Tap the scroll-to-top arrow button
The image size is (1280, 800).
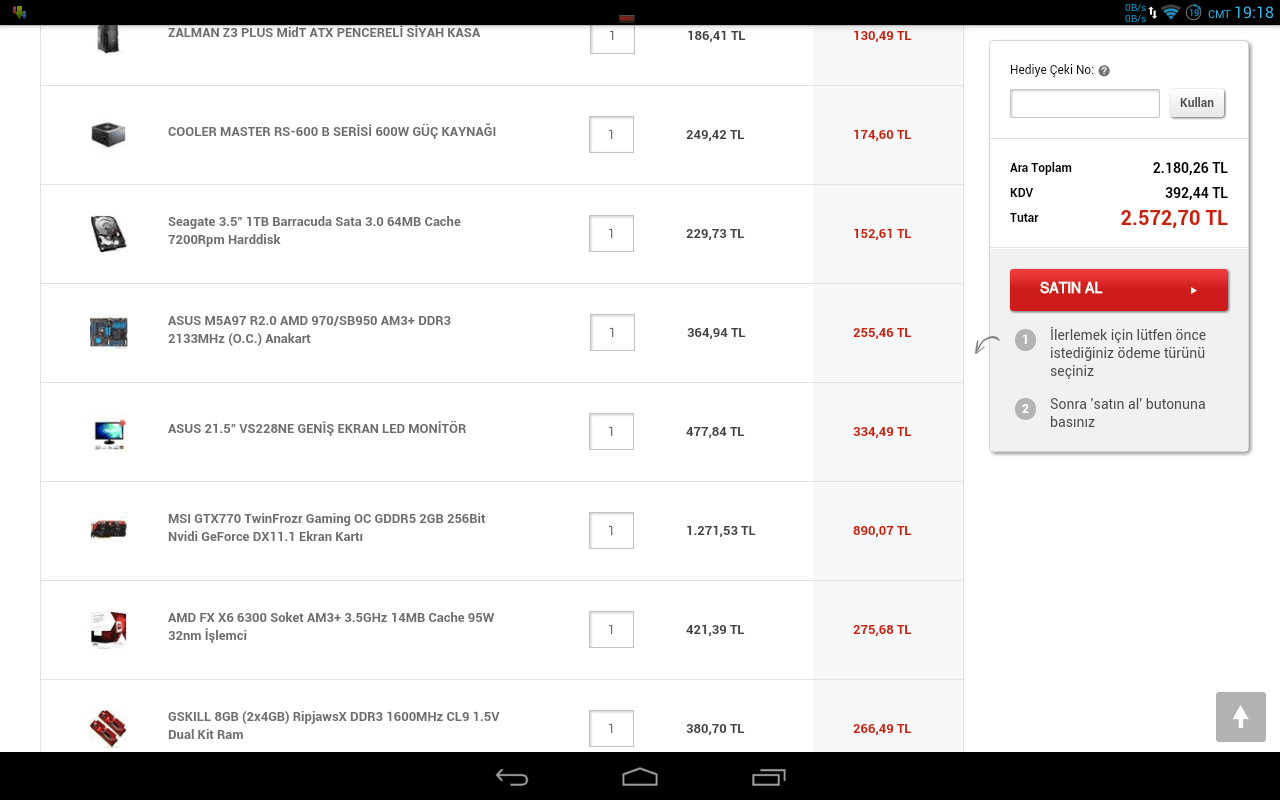coord(1241,717)
